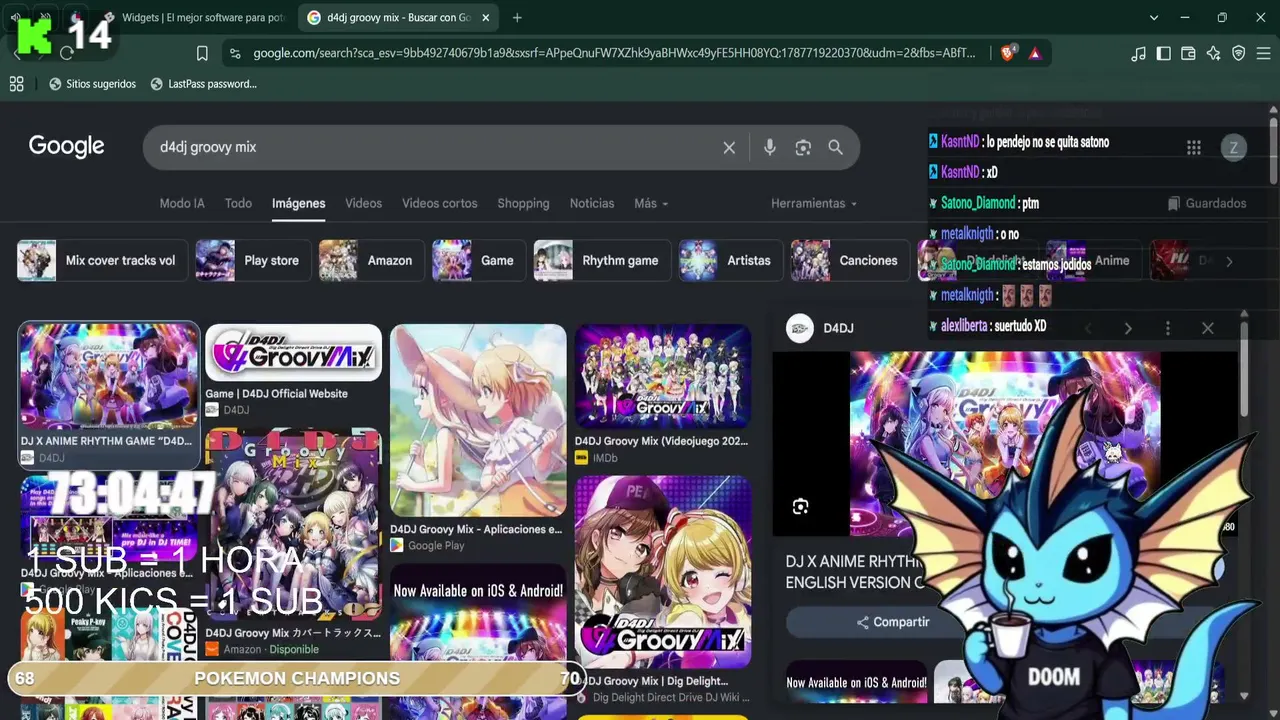Open Google apps grid launcher
Viewport: 1280px width, 720px height.
pos(1194,148)
